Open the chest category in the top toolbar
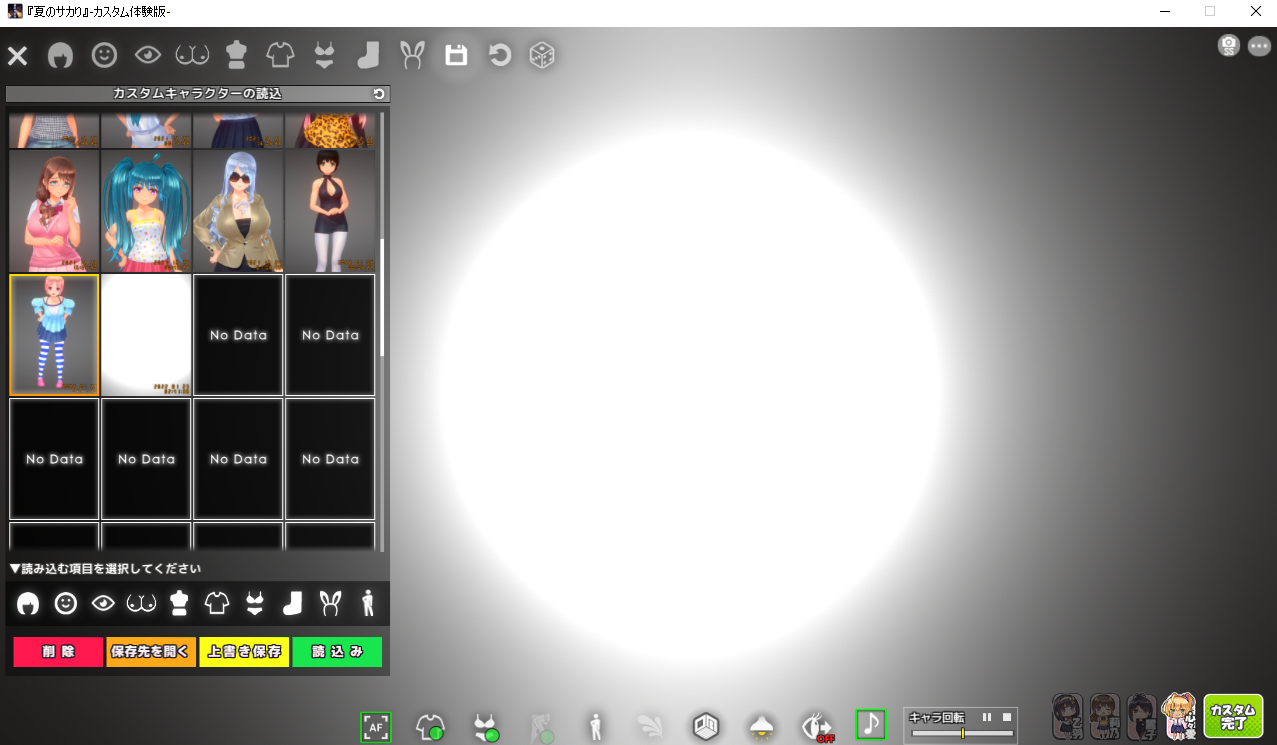This screenshot has width=1277, height=745. 192,56
